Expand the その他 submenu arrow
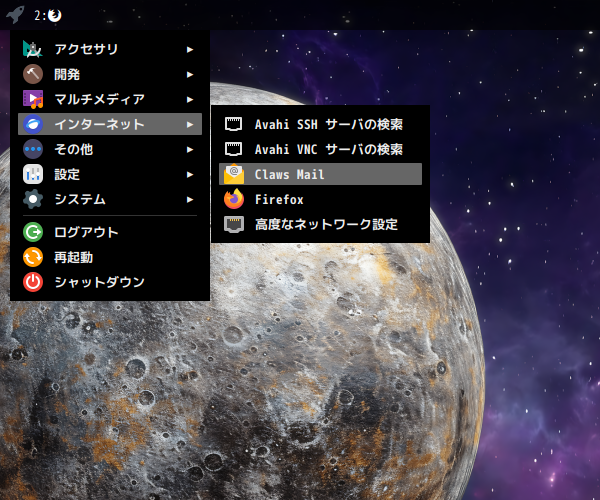Screen dimensions: 600x500 (190, 150)
